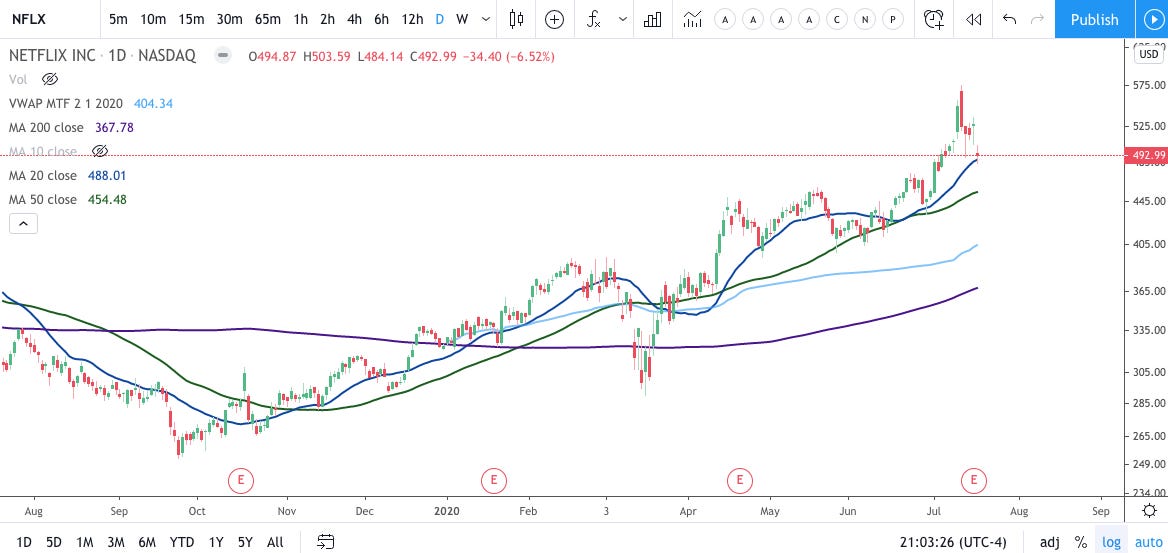Click the NFLX symbol search field
This screenshot has width=1168, height=553.
point(50,19)
